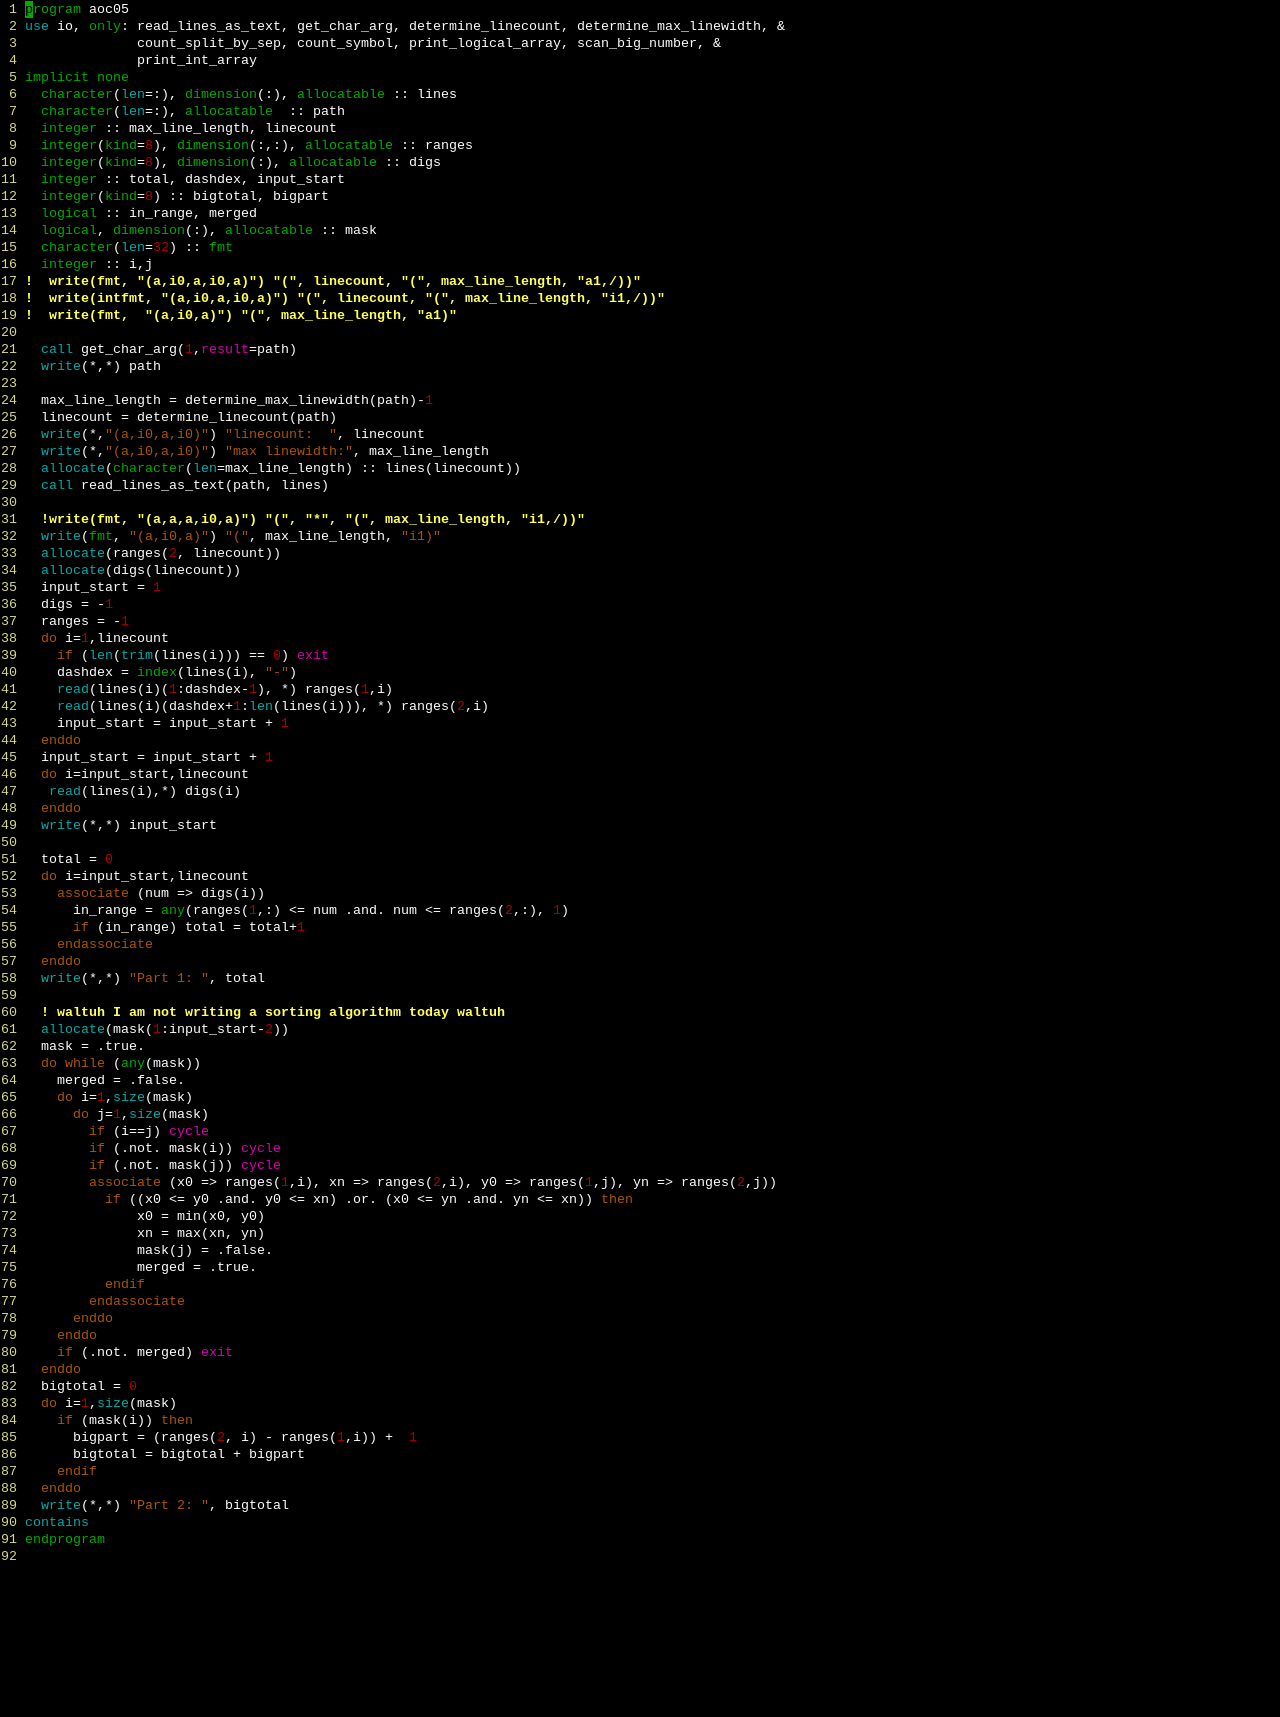Screen dimensions: 1280x1717
Task: Click the "Part 2: " string literal
Action: pyautogui.click(x=169, y=1505)
